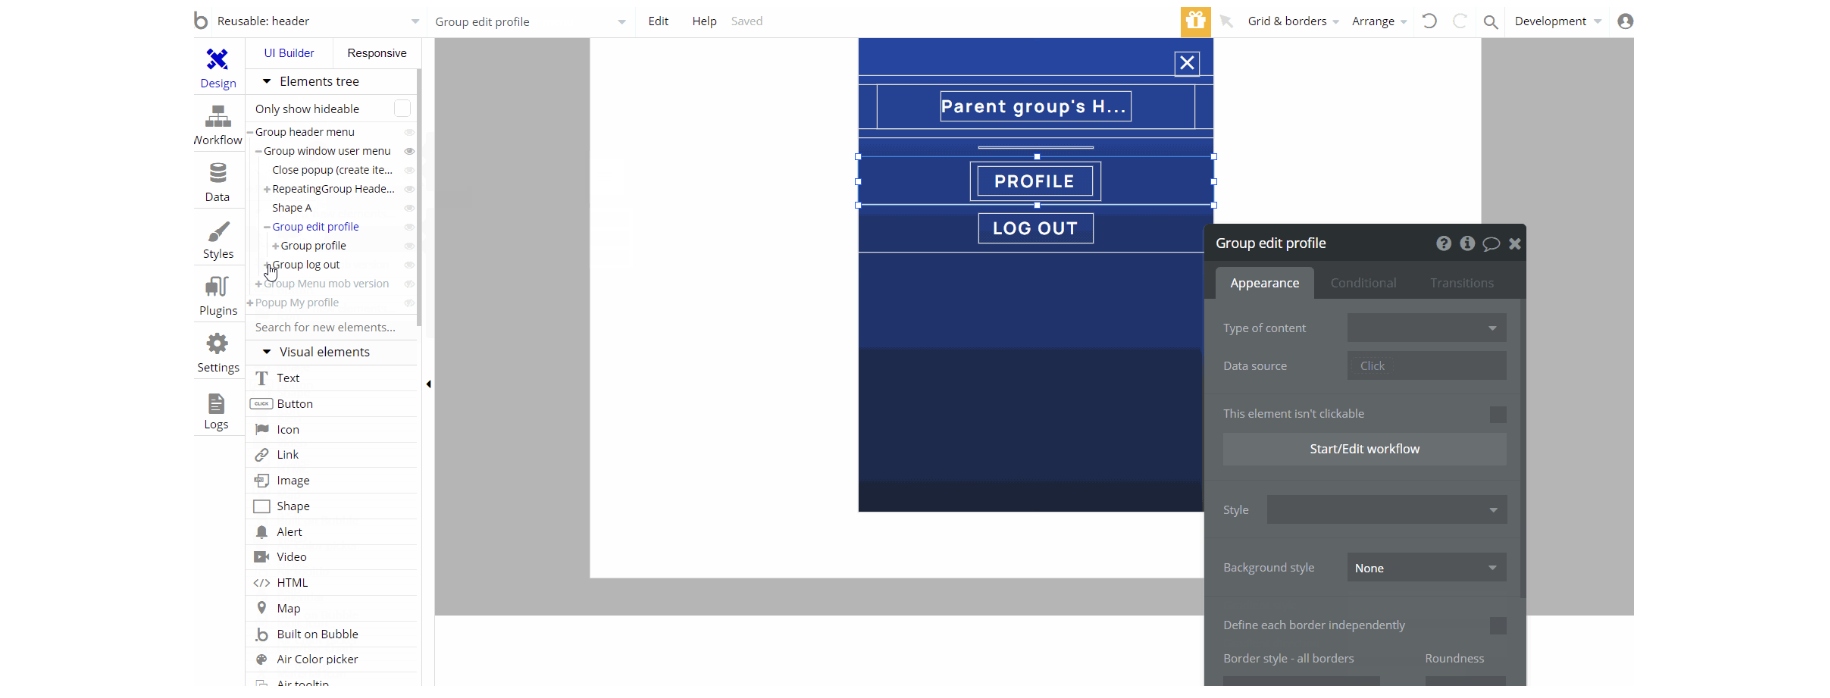Add a Video visual element

pyautogui.click(x=331, y=557)
